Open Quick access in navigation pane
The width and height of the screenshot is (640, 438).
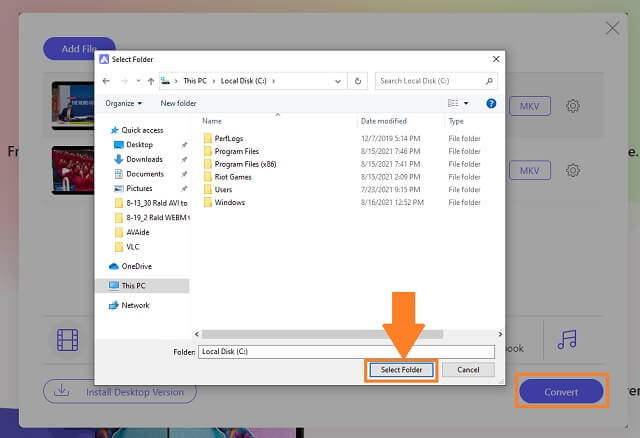pos(137,130)
